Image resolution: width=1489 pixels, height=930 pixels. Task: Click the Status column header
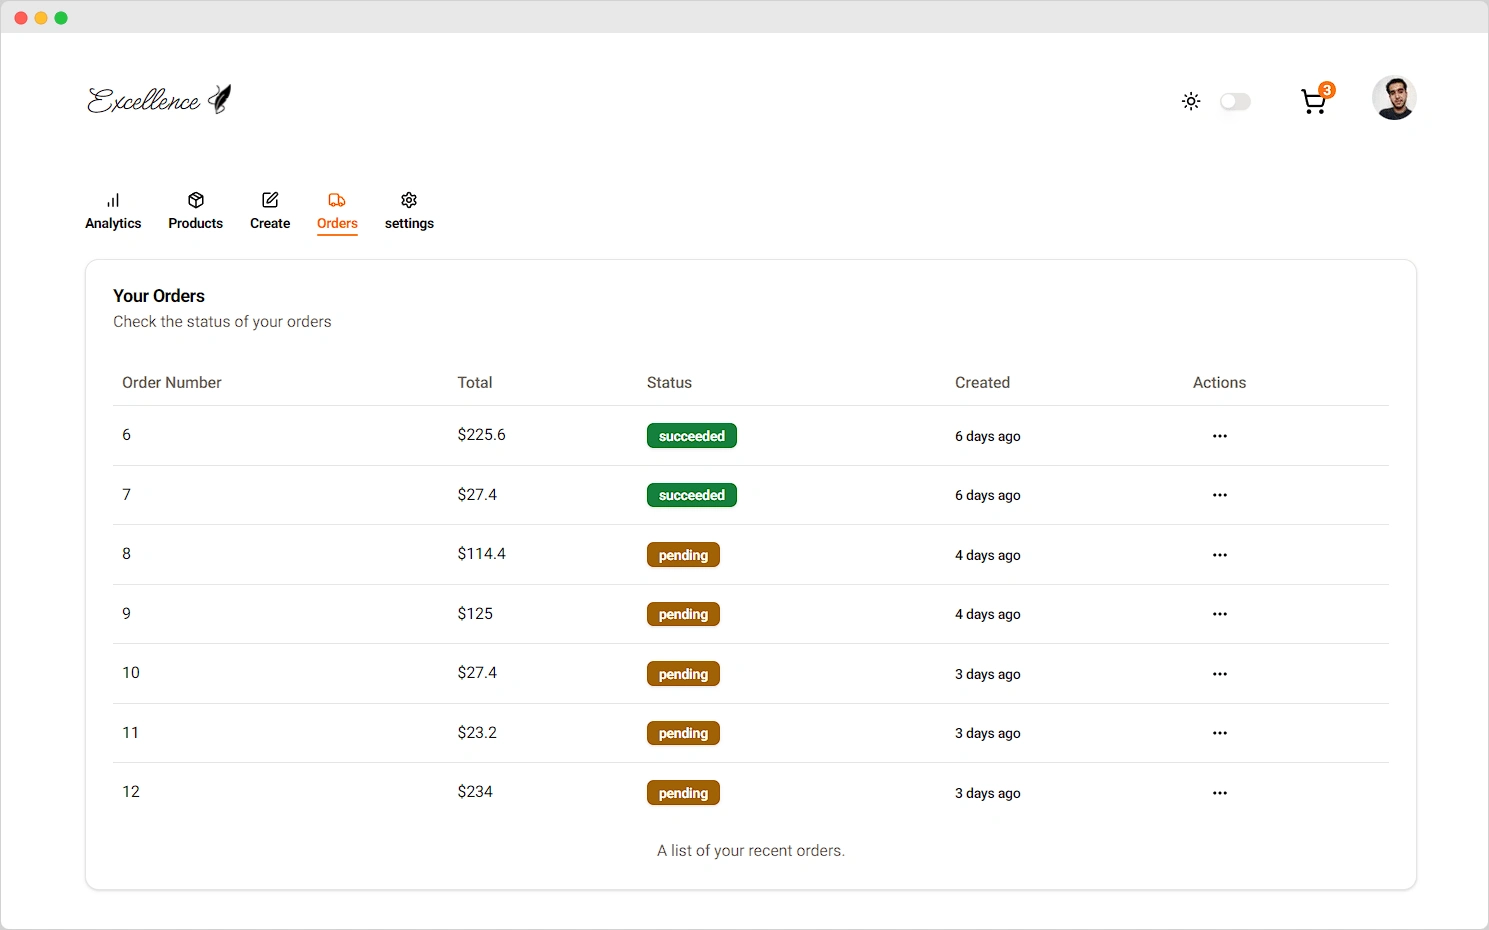click(x=669, y=383)
